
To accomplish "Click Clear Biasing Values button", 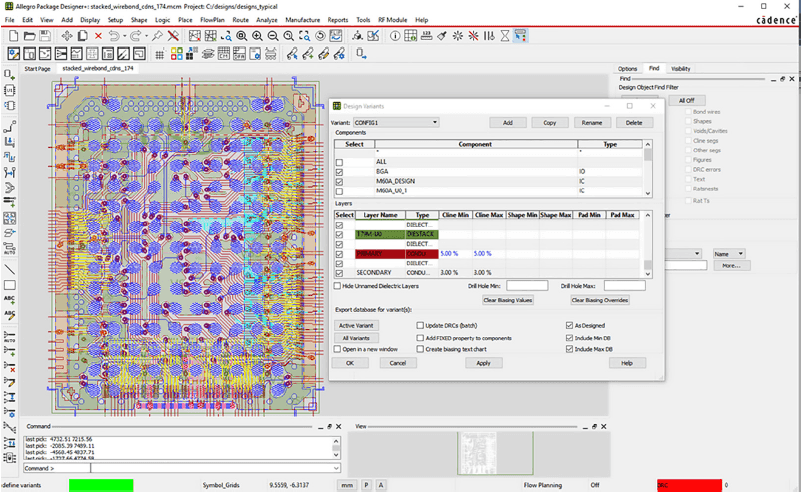I will [508, 301].
